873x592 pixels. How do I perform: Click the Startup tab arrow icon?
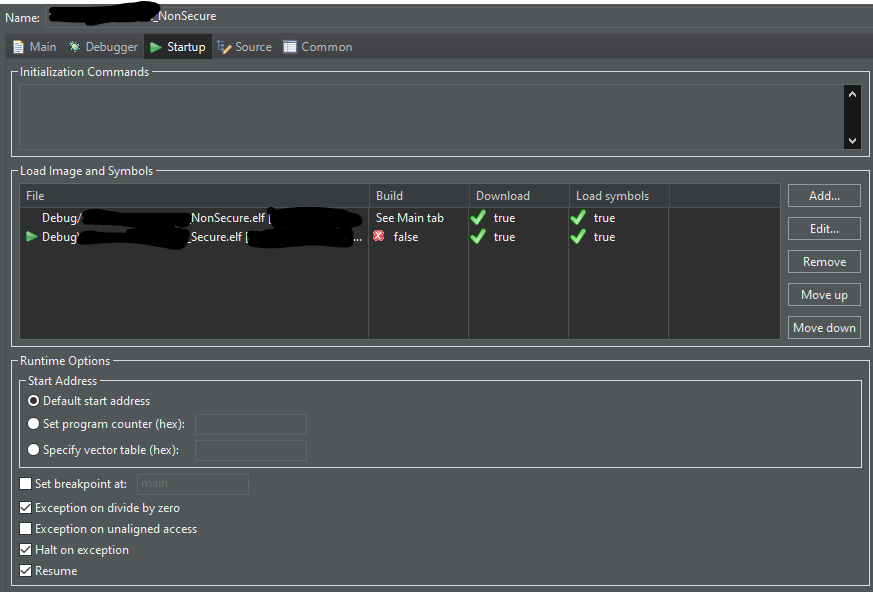point(156,46)
